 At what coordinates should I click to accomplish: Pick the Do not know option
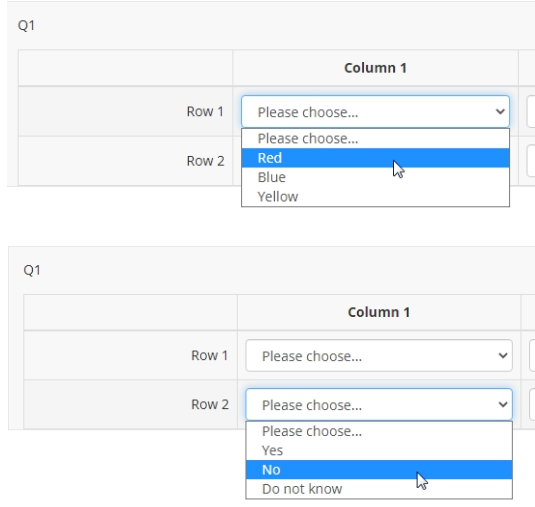click(x=379, y=489)
